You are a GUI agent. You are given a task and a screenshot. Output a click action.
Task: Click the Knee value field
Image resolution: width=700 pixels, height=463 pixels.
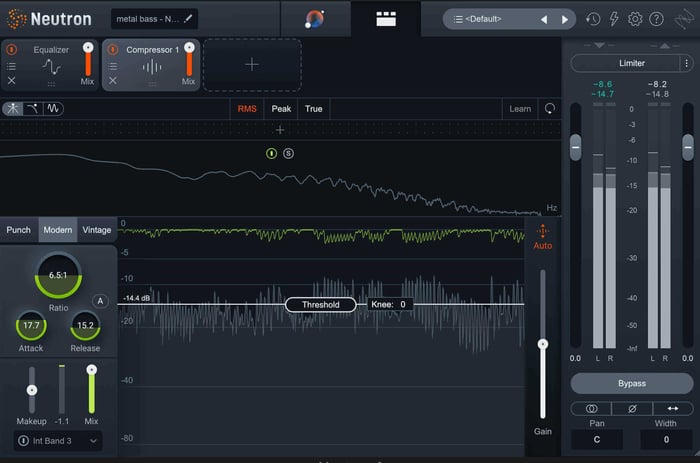coord(390,304)
